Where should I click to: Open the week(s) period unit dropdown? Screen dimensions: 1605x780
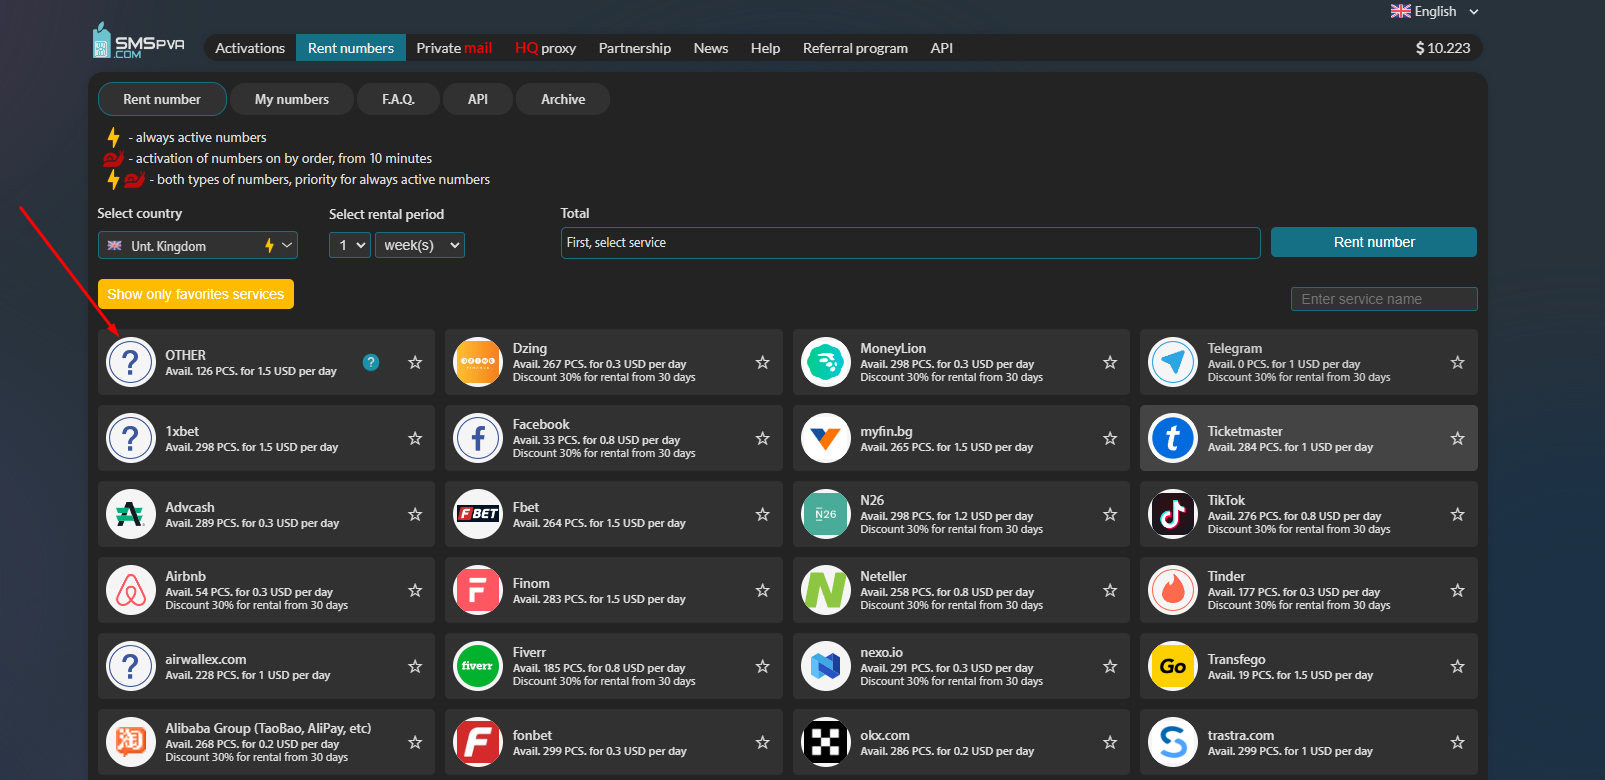coord(420,245)
